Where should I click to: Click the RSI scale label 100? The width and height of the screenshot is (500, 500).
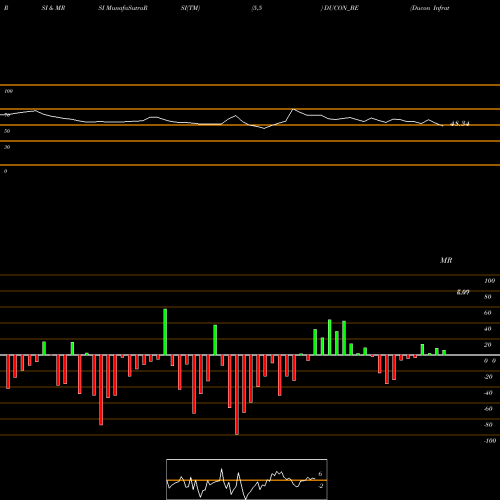click(x=9, y=91)
